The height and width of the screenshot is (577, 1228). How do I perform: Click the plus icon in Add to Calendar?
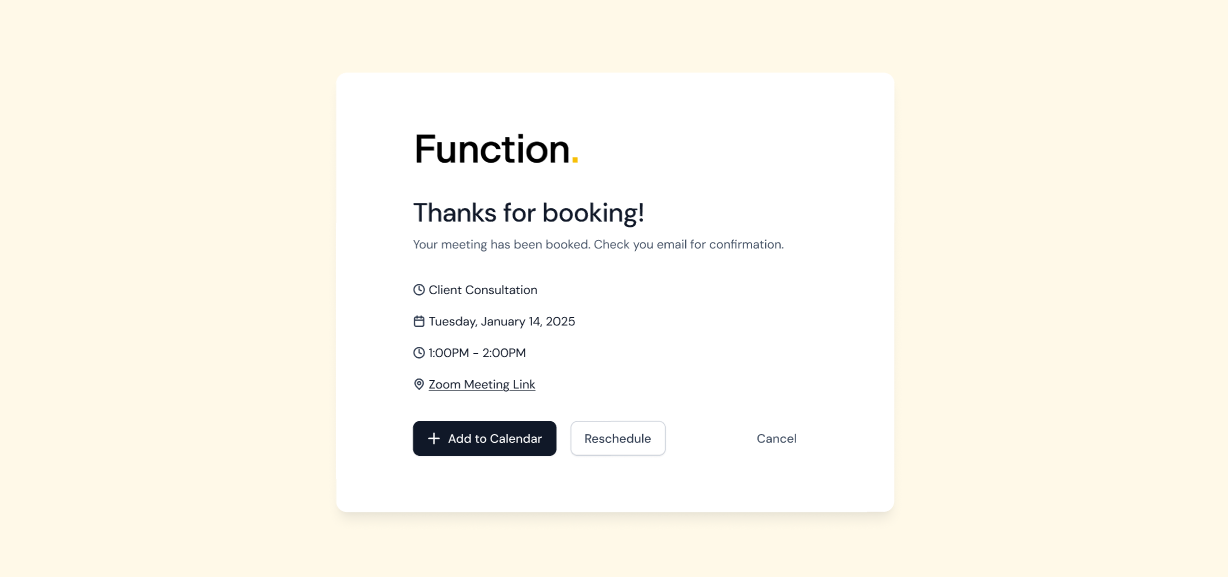click(x=434, y=438)
